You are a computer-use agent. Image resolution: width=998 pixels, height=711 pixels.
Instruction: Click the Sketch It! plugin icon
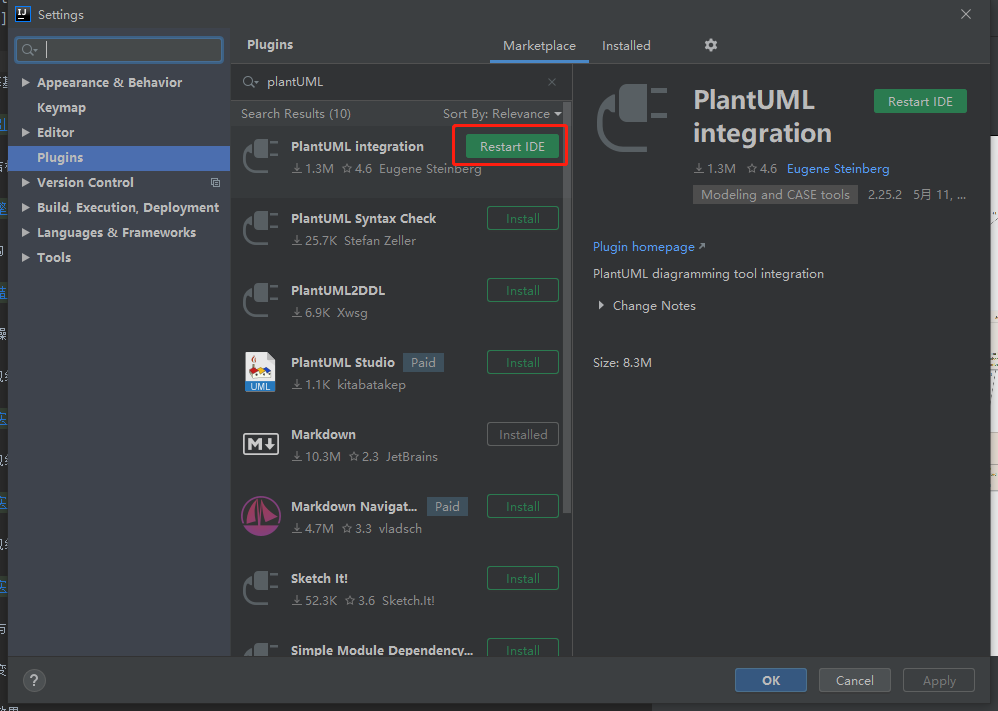[x=261, y=588]
